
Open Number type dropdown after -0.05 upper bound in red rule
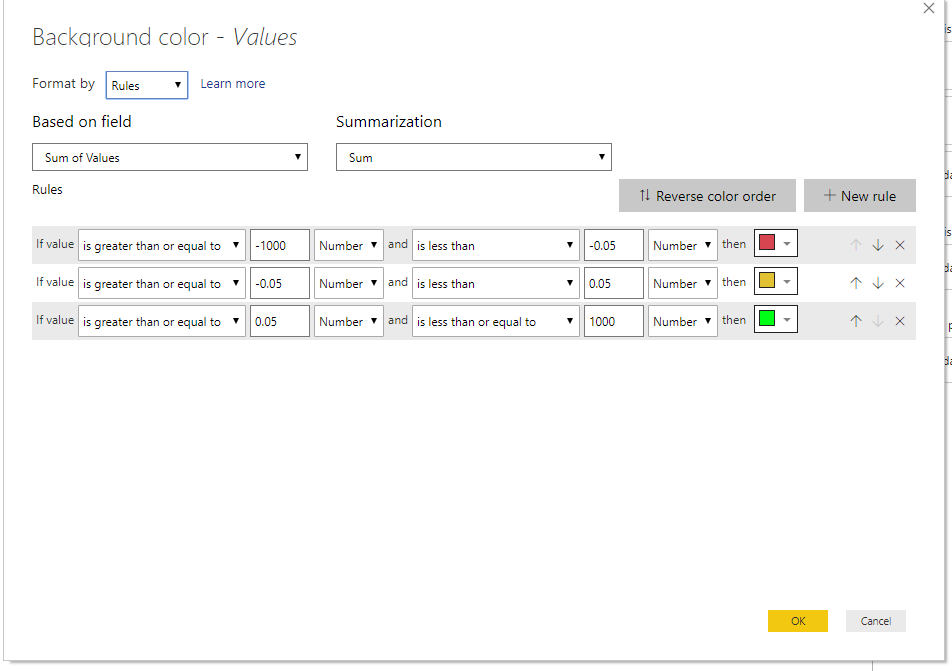pyautogui.click(x=683, y=245)
